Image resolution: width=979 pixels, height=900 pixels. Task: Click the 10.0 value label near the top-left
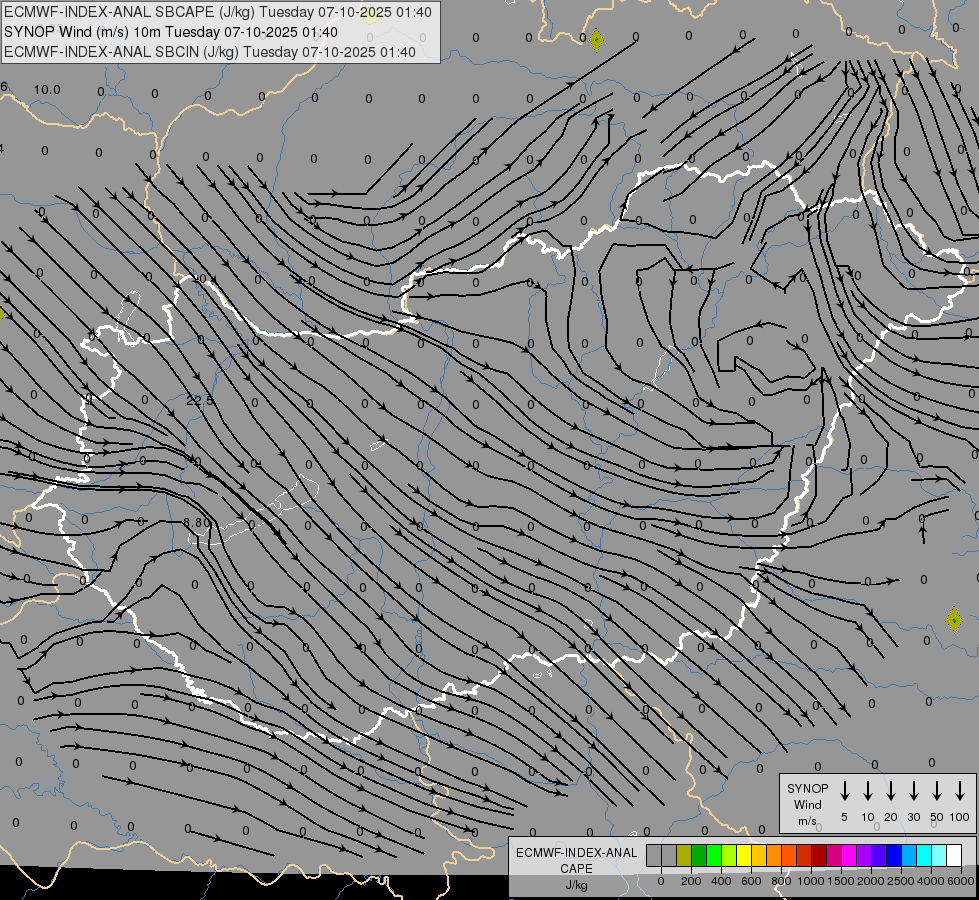coord(47,90)
